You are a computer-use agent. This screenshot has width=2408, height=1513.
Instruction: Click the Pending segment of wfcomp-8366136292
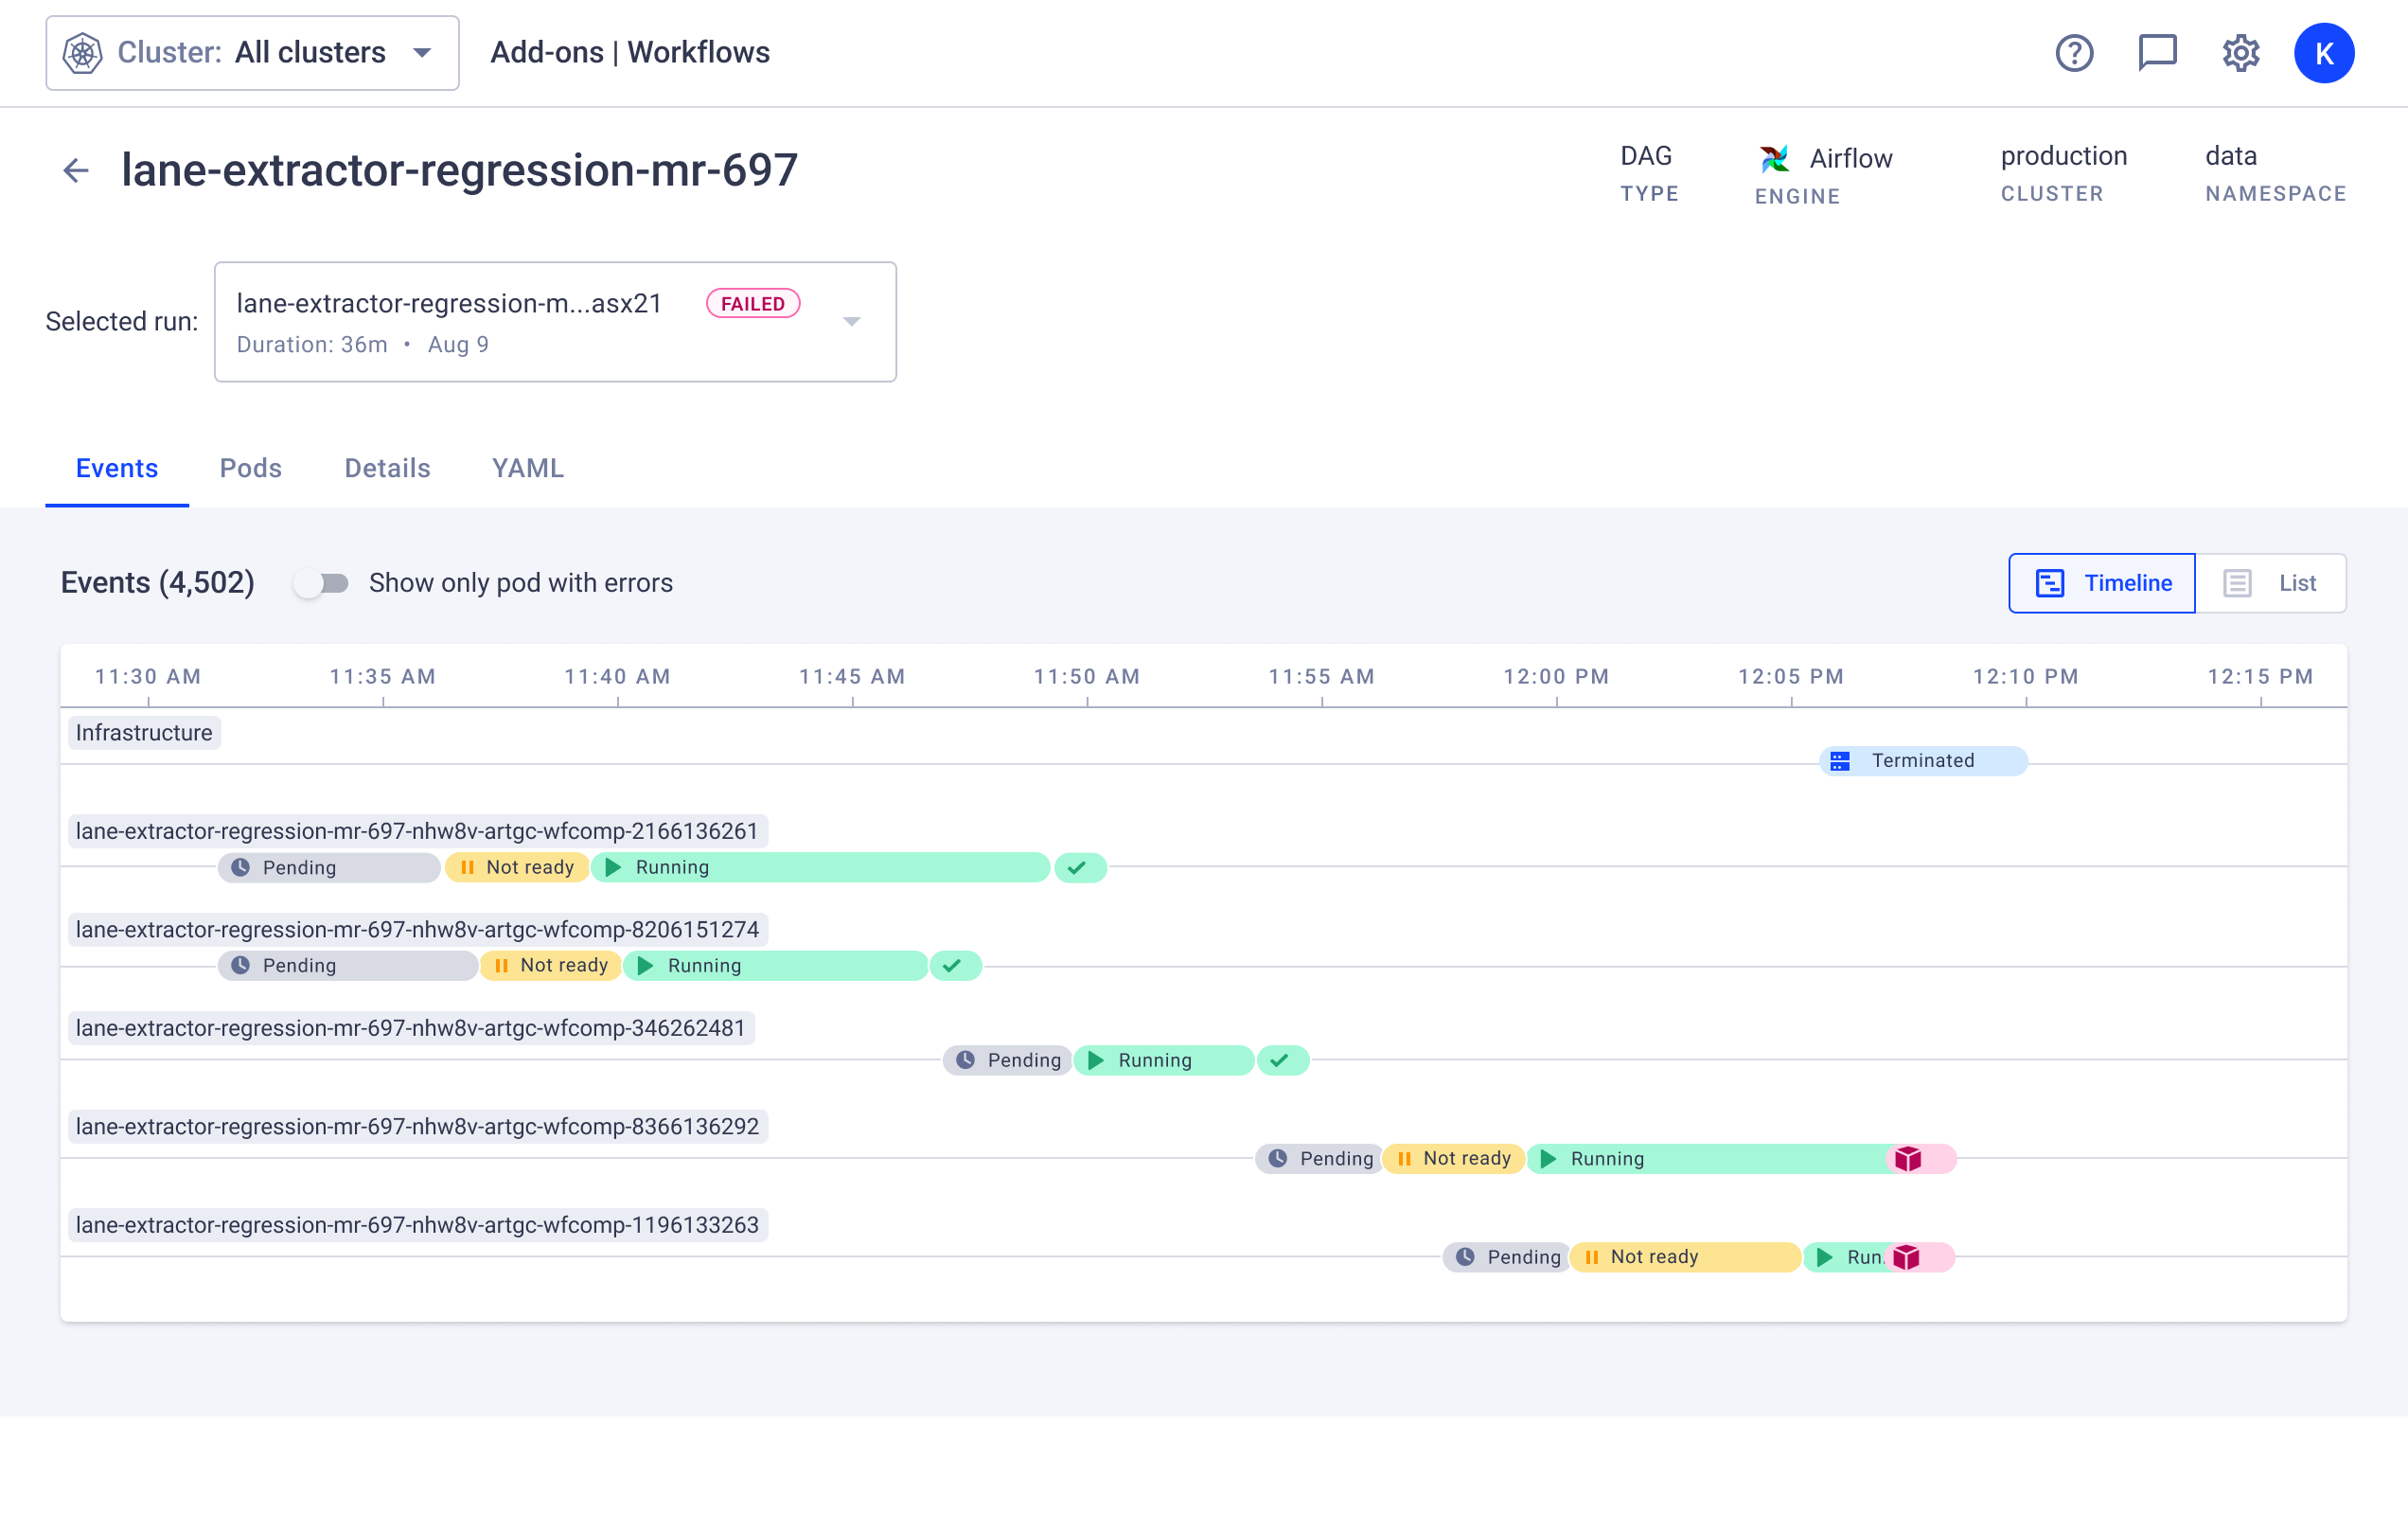[x=1318, y=1158]
